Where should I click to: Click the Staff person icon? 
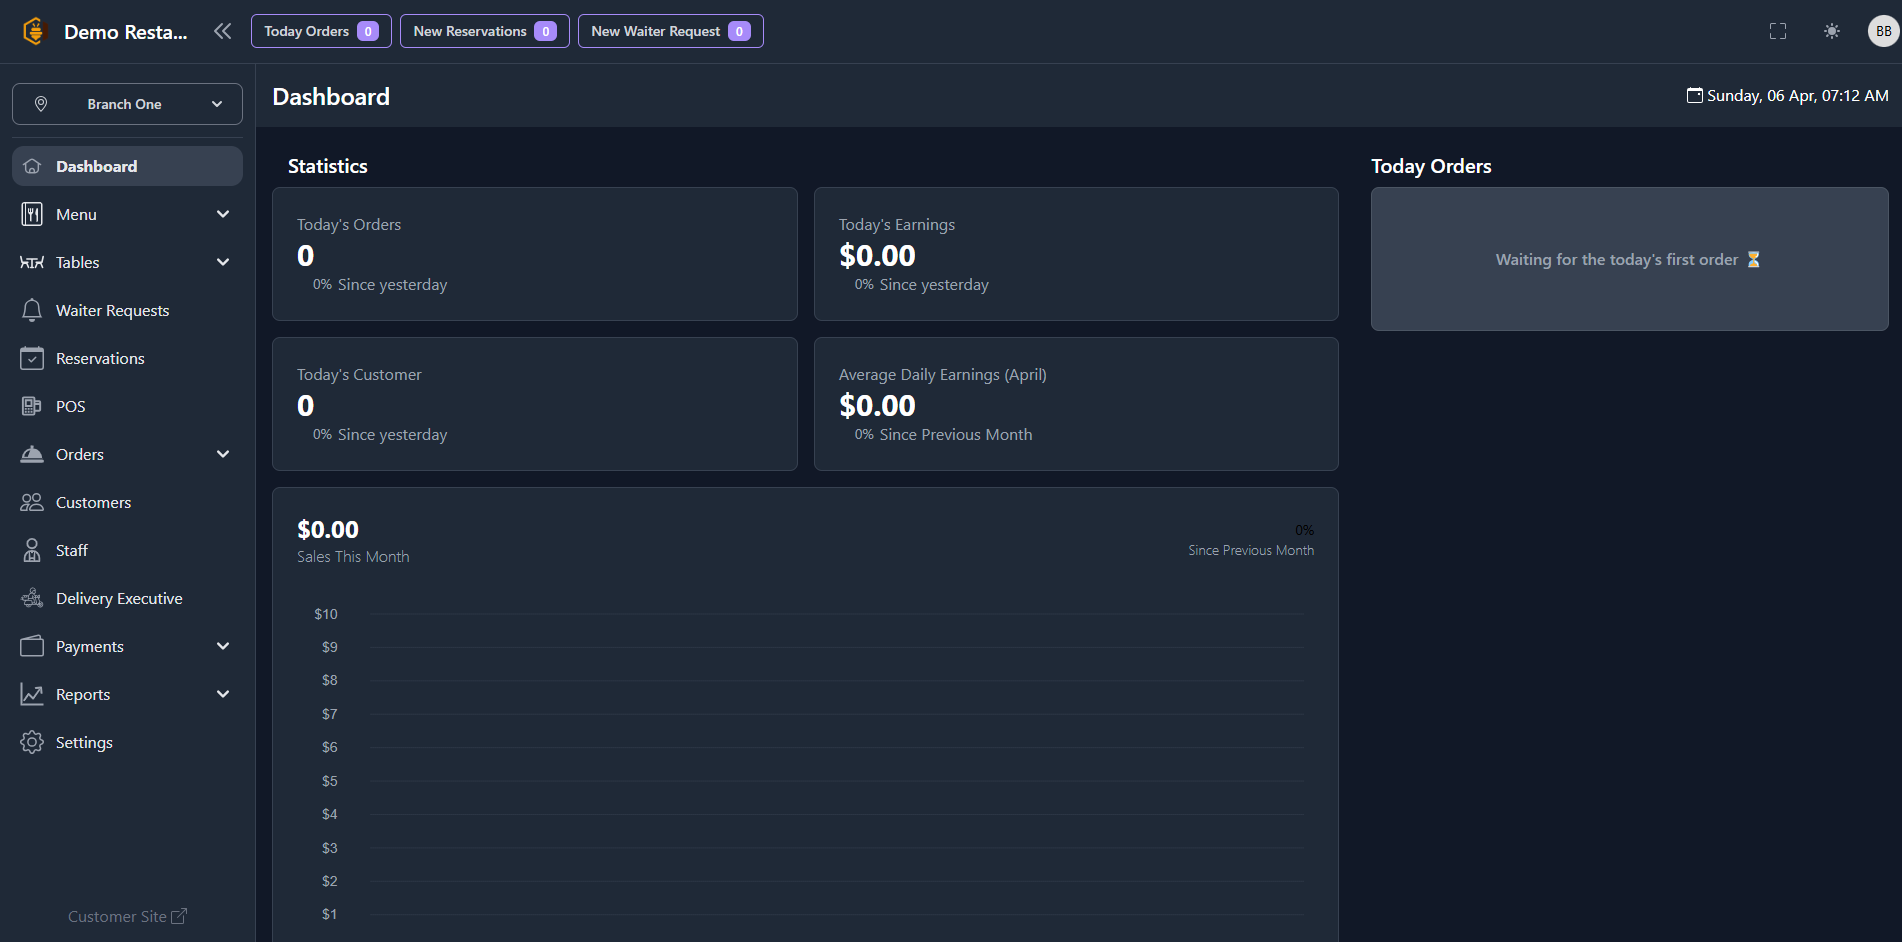pos(32,550)
